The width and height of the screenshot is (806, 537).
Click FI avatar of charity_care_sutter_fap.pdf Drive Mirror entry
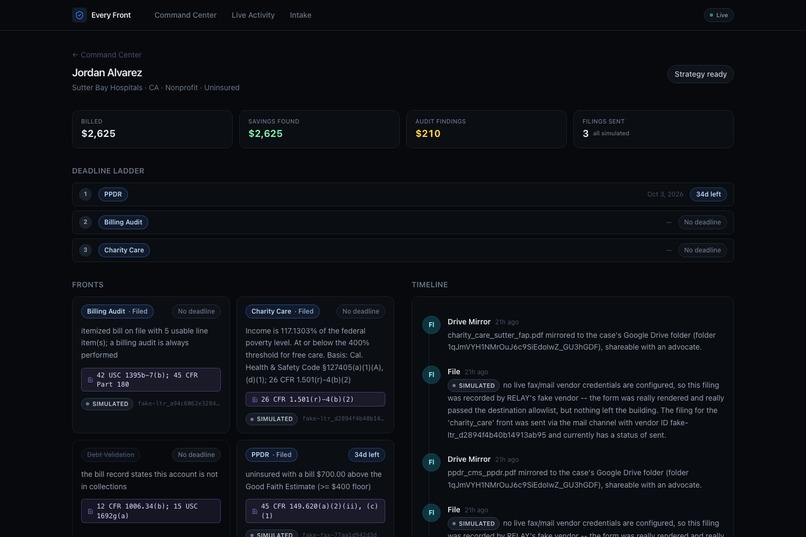(x=431, y=325)
